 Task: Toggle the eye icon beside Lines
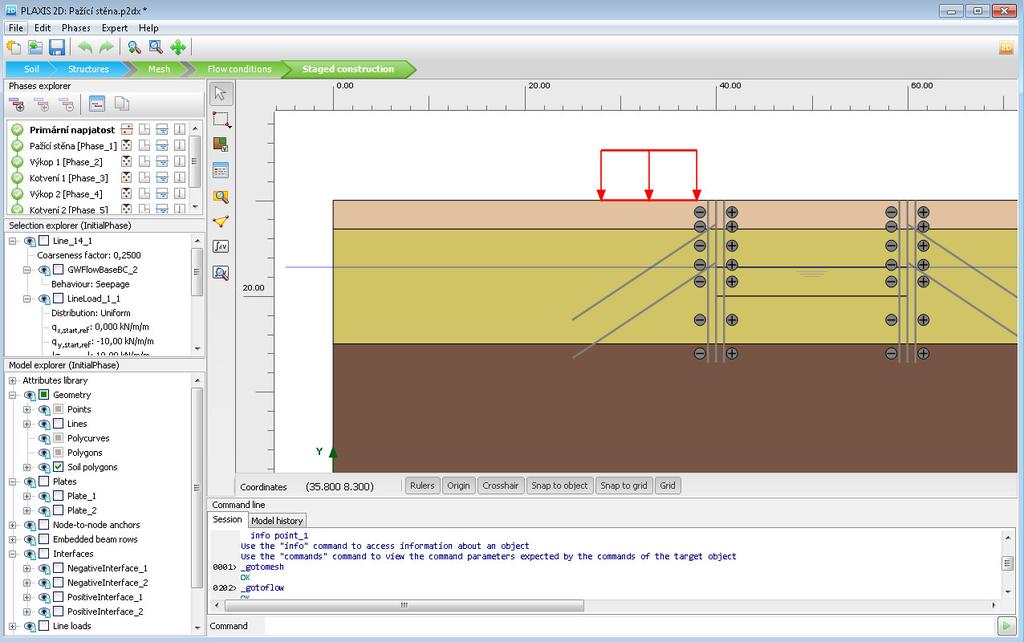click(x=44, y=424)
